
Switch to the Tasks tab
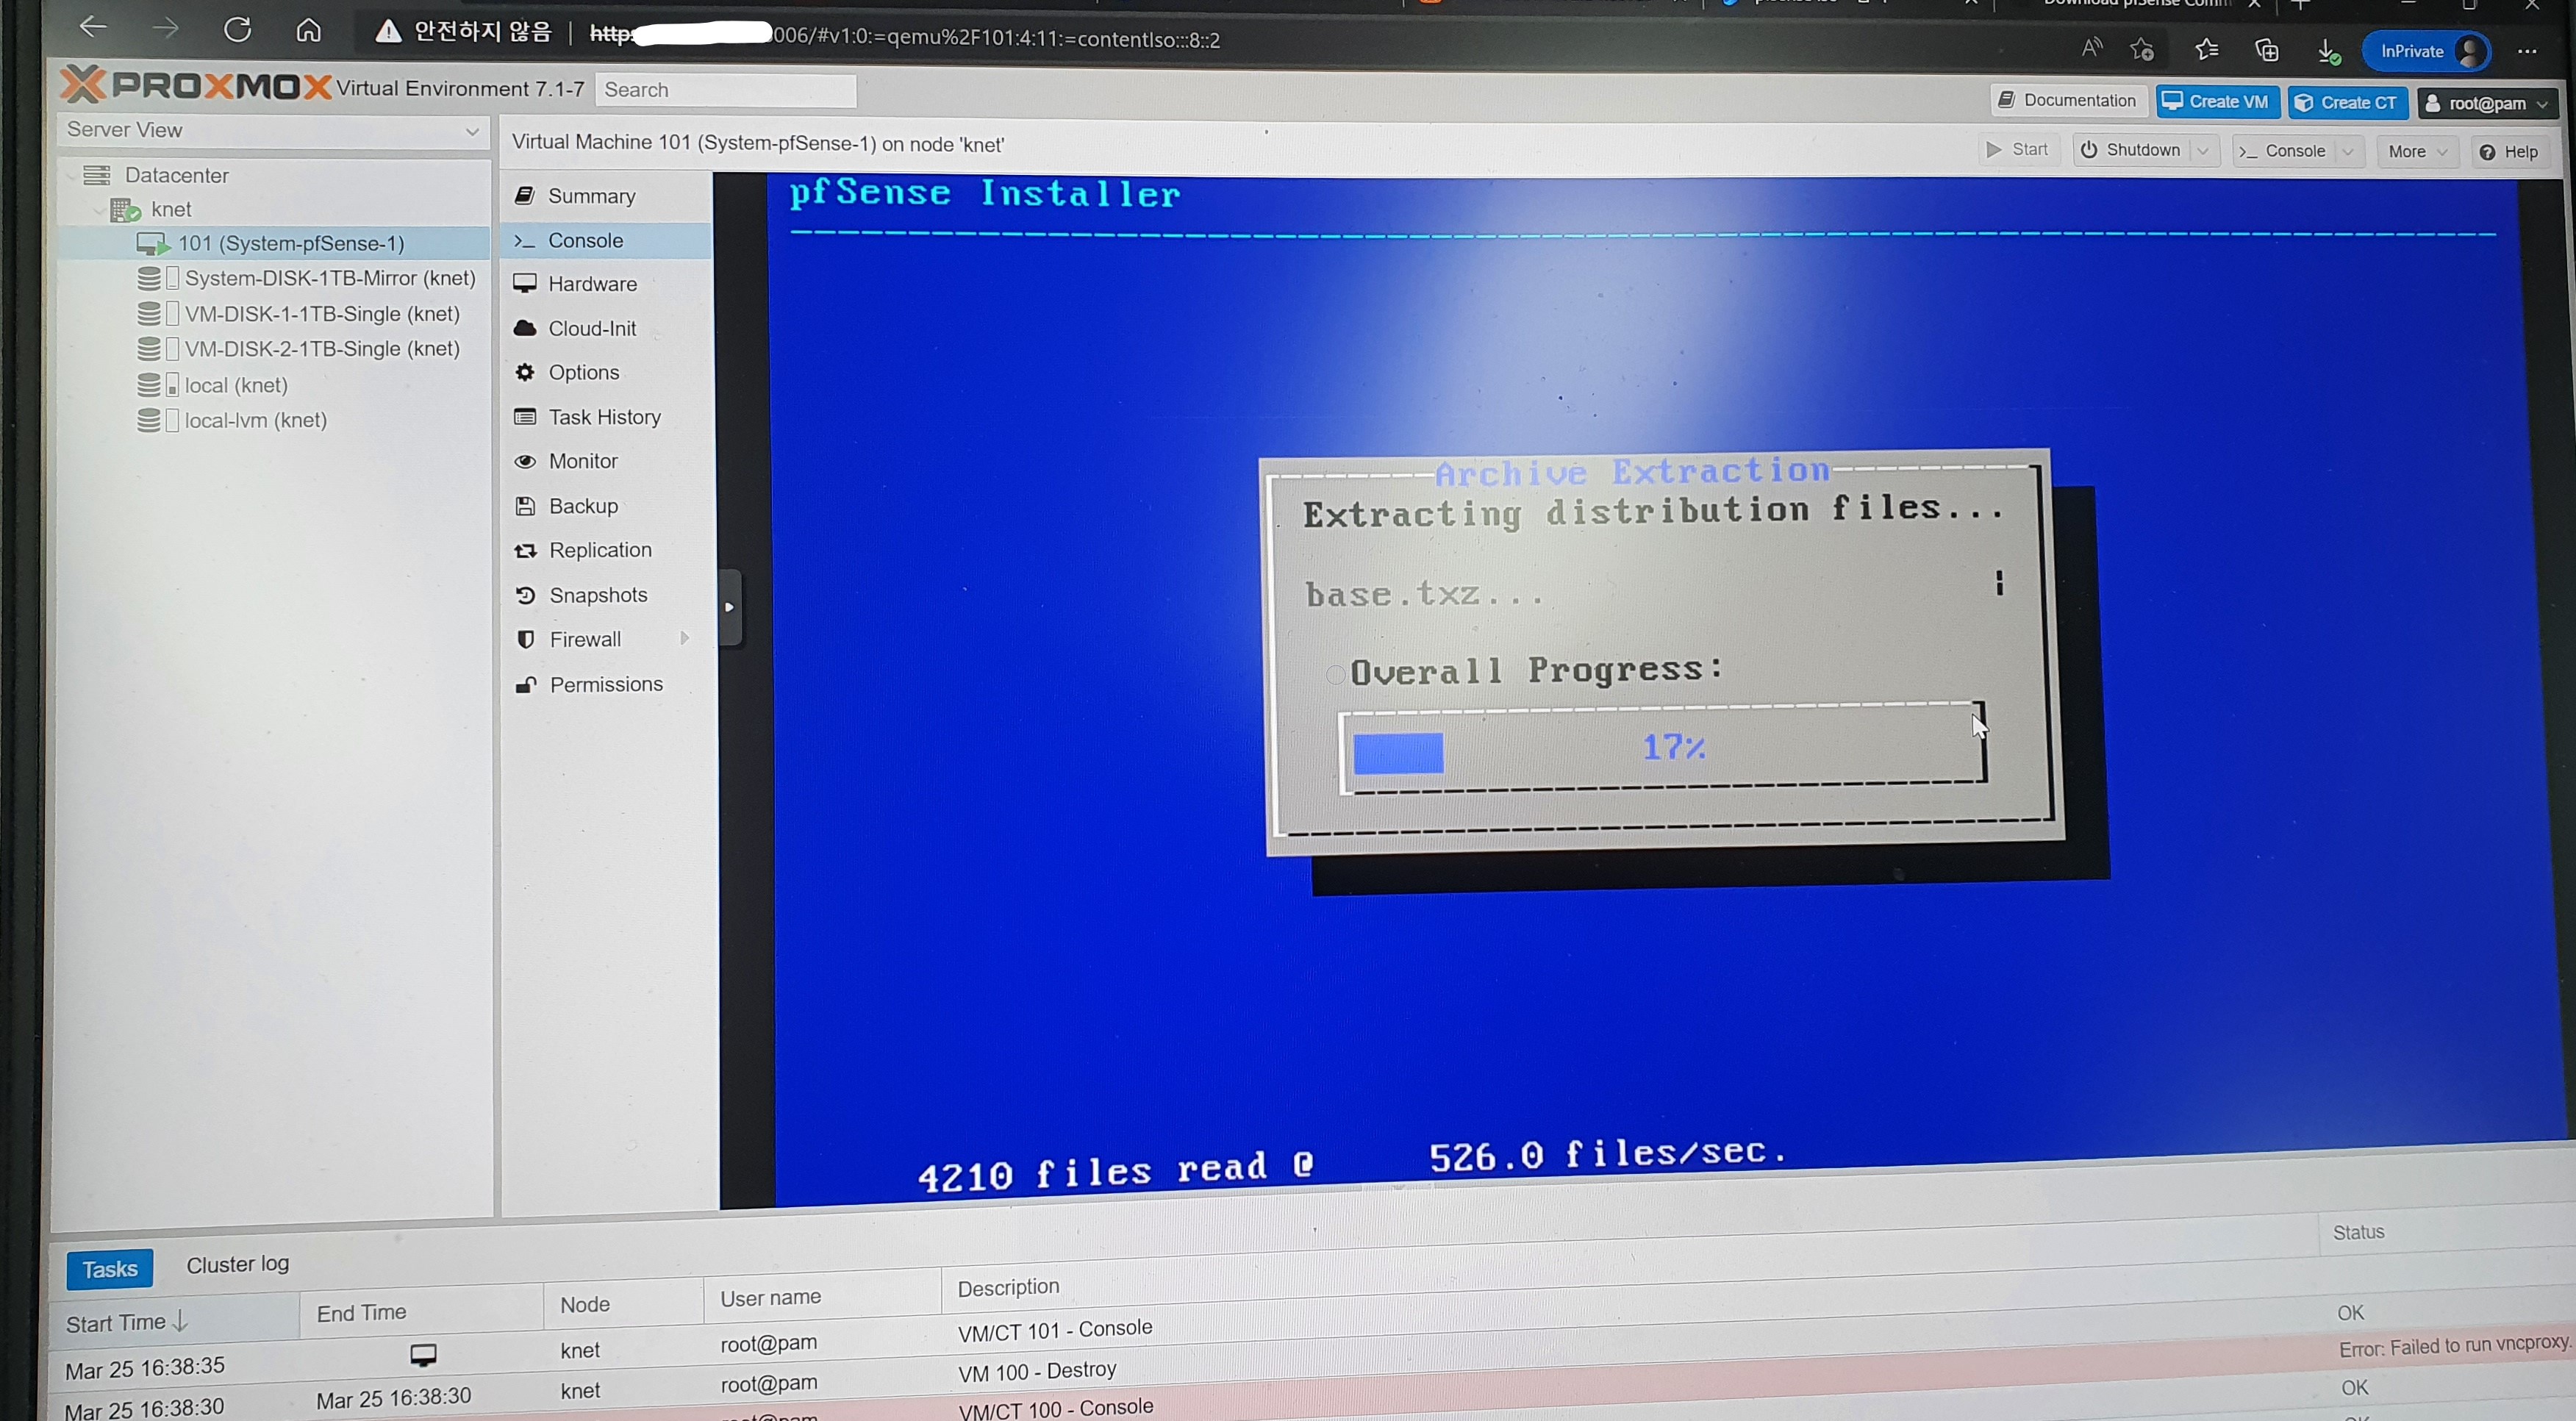[x=110, y=1269]
